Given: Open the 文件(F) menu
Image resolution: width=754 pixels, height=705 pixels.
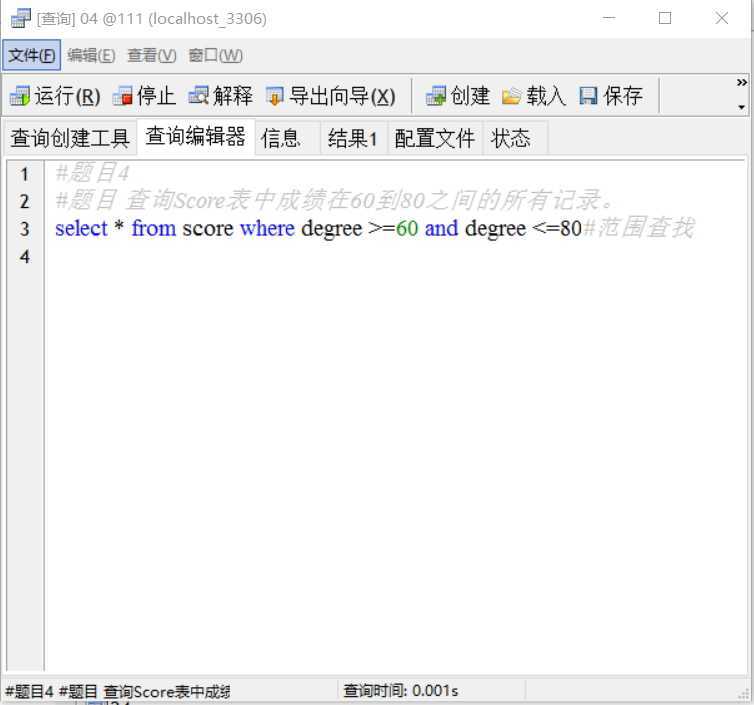Looking at the screenshot, I should (x=32, y=55).
